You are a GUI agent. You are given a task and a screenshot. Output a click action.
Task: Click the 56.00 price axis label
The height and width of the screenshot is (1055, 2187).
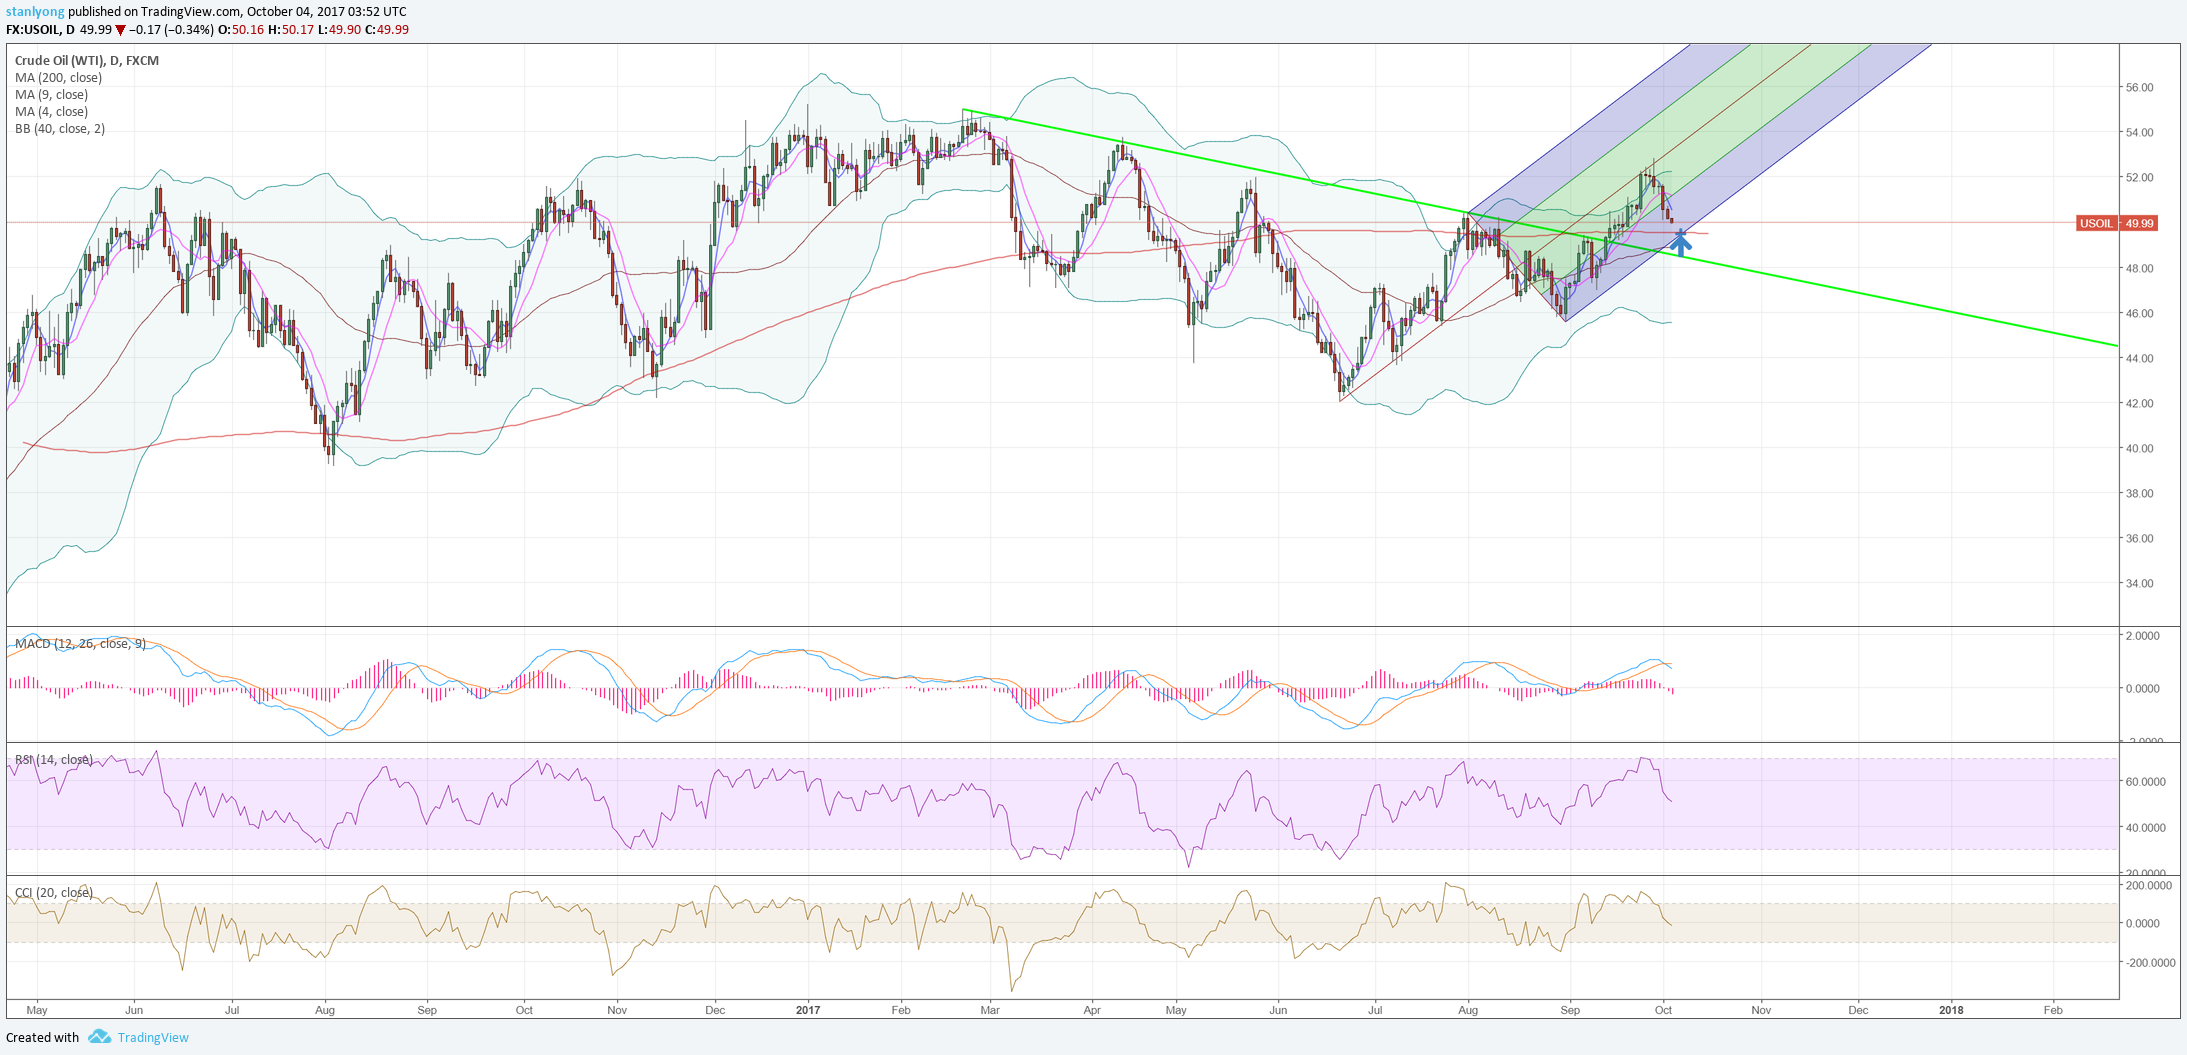pyautogui.click(x=2139, y=87)
